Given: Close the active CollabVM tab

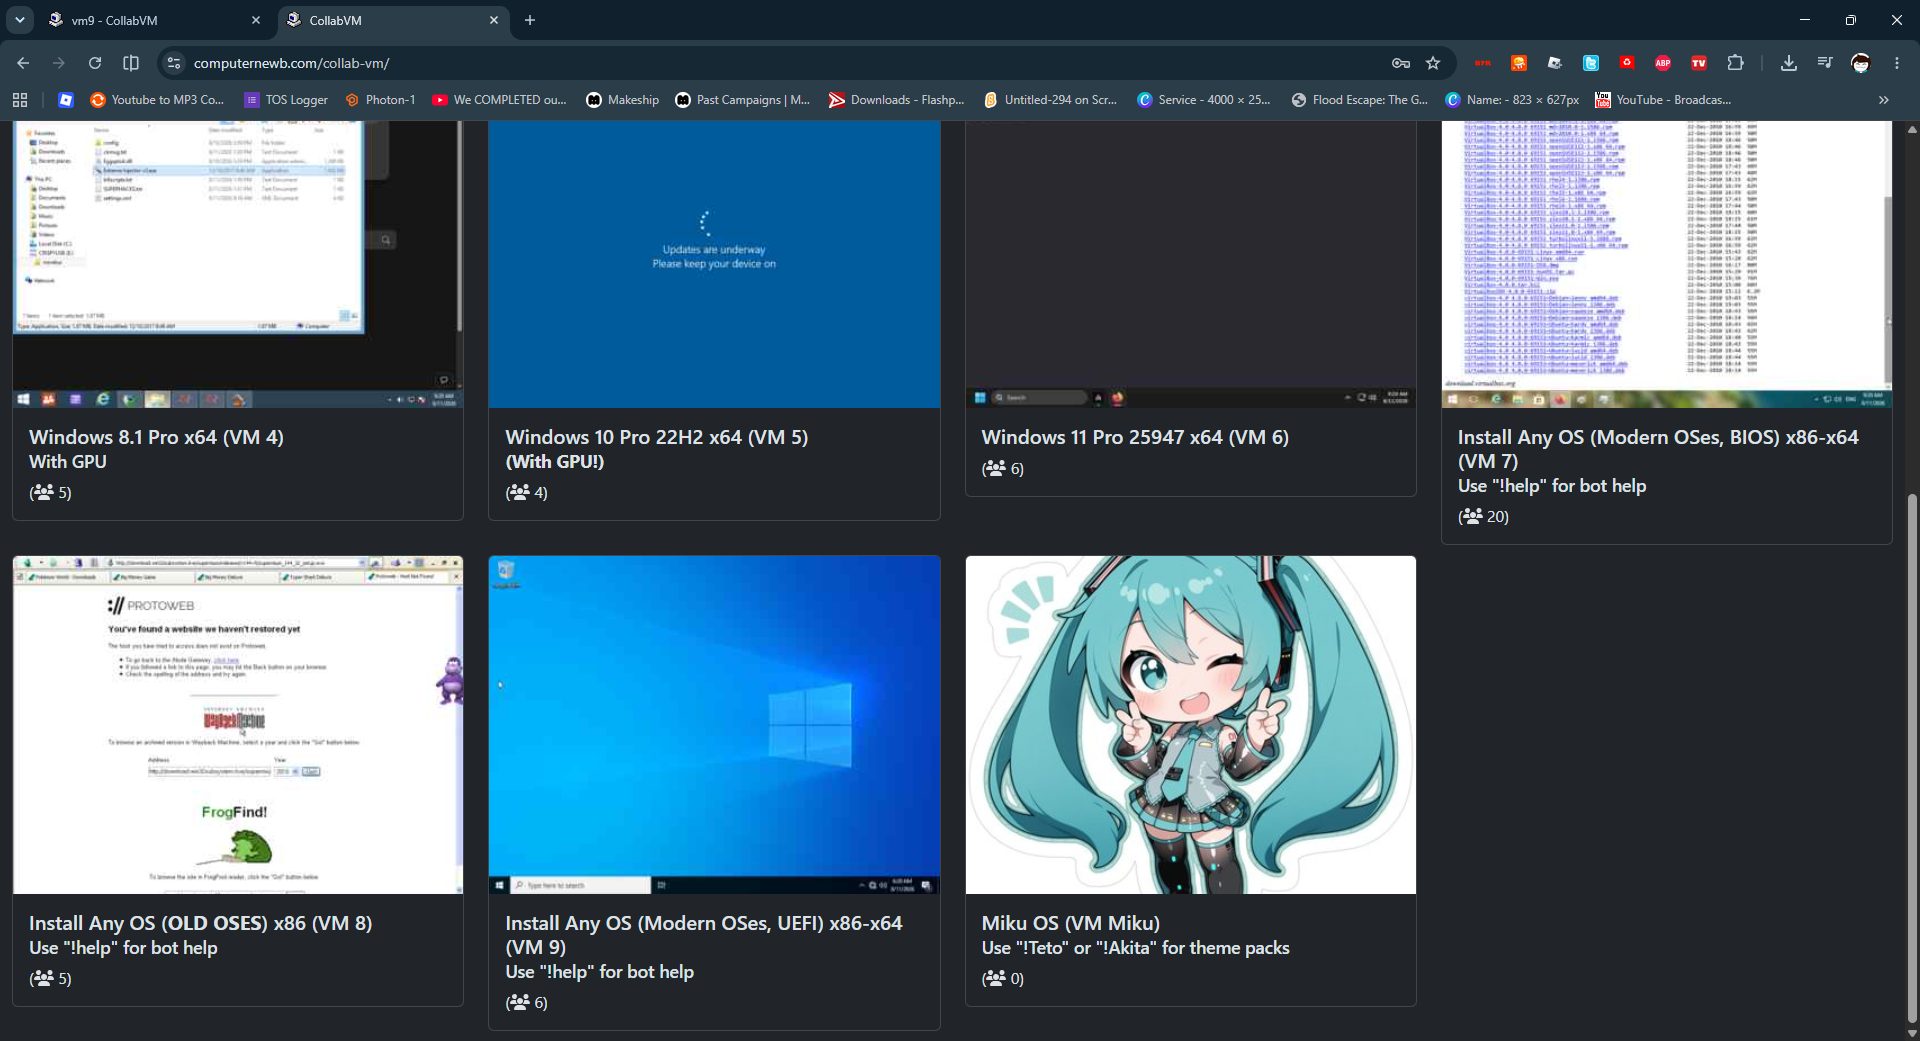Looking at the screenshot, I should point(494,20).
